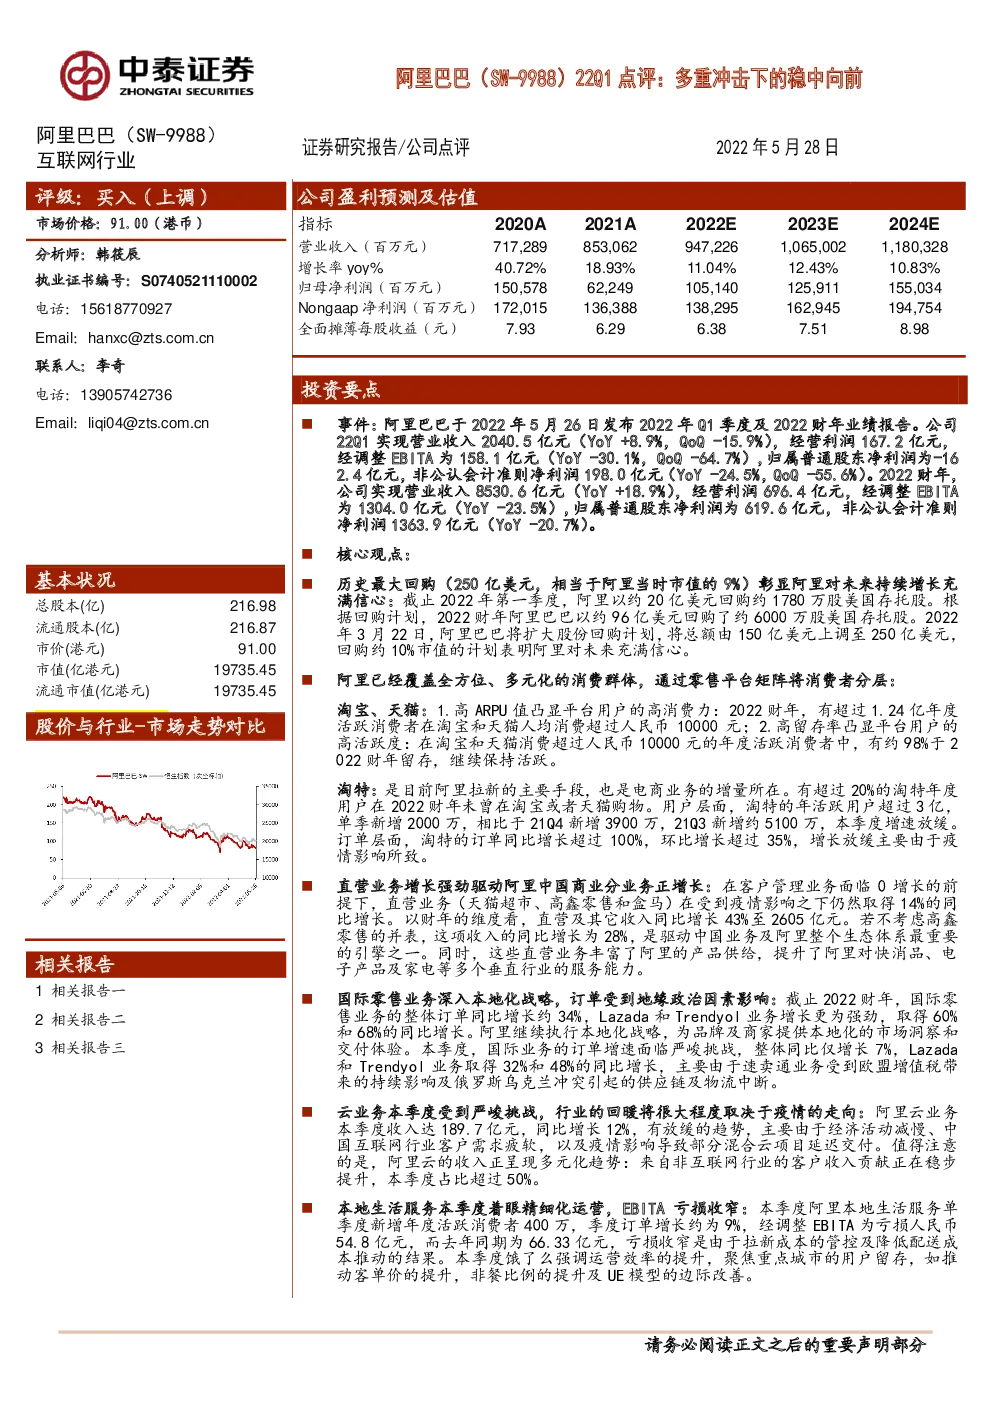Click growth rate 40.72%

pyautogui.click(x=520, y=268)
